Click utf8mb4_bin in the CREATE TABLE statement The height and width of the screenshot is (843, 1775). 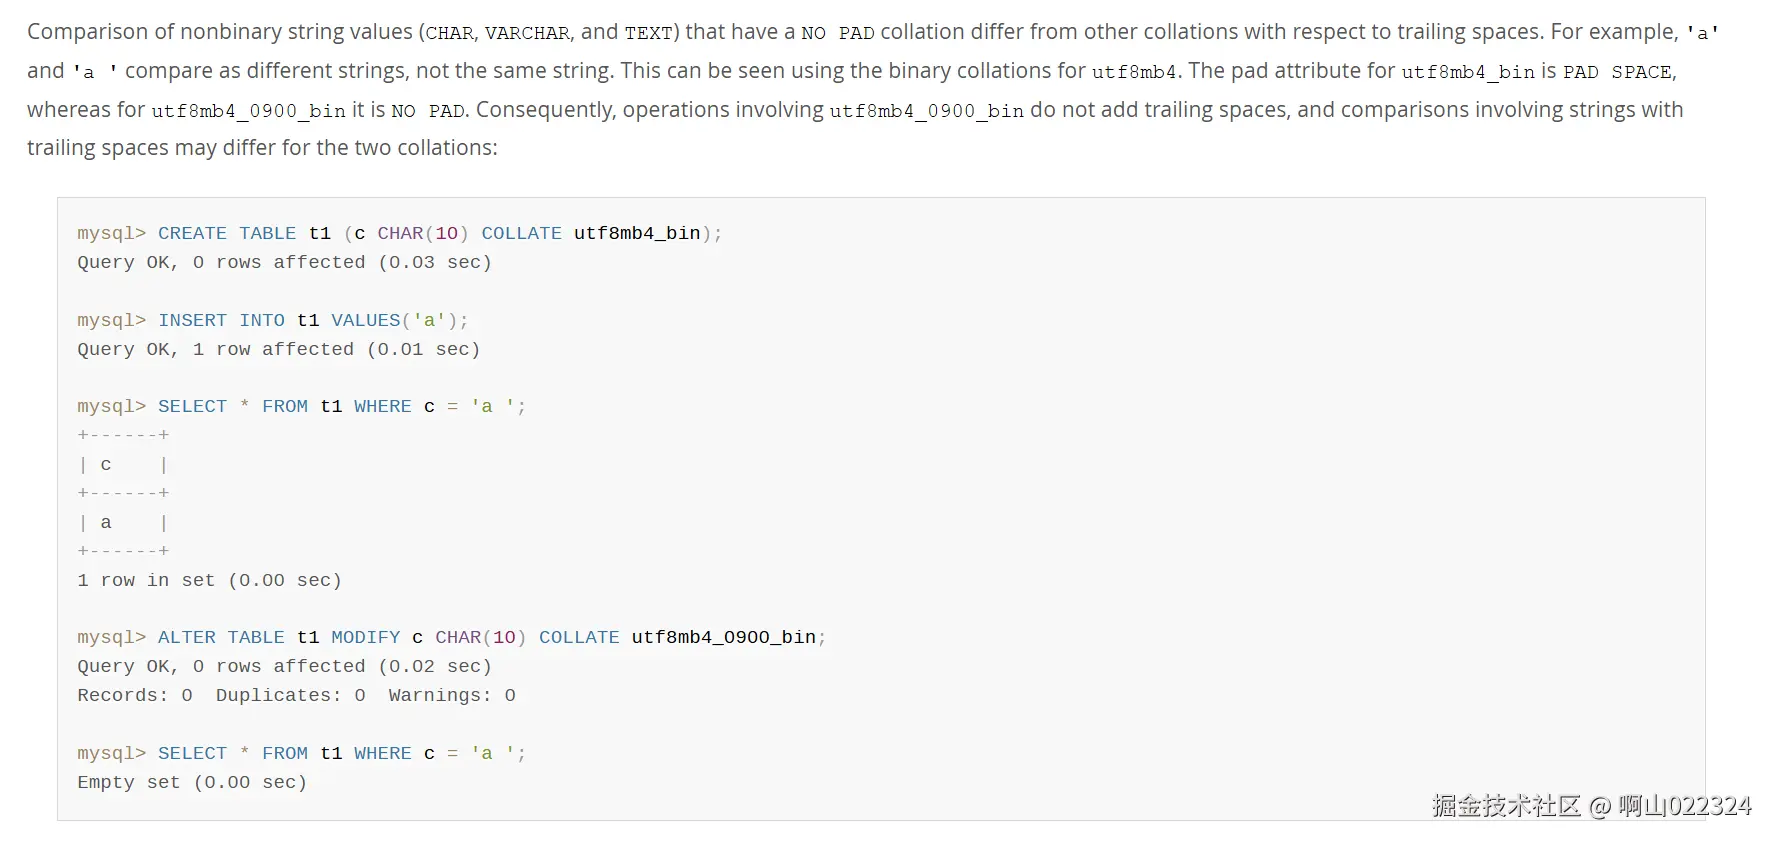[636, 233]
